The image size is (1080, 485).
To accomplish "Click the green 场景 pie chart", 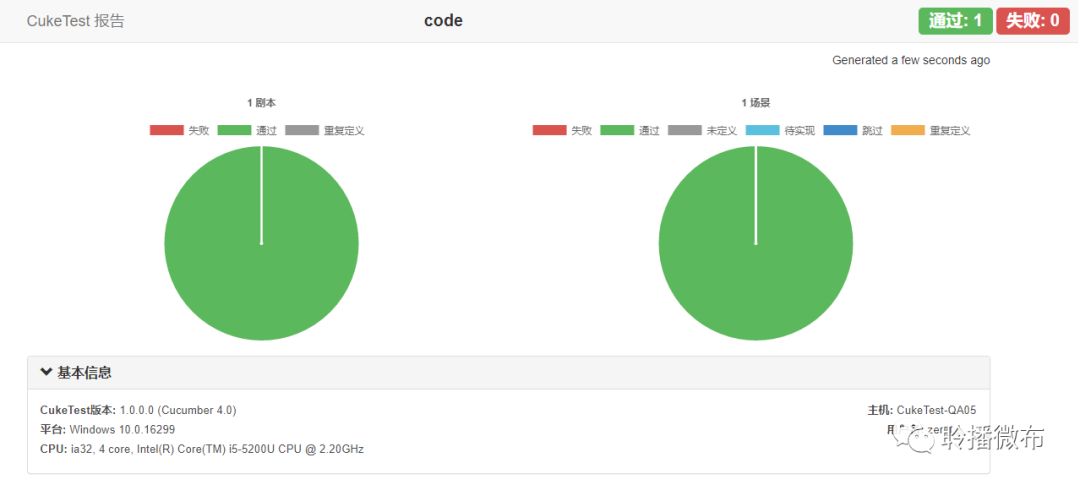I will tap(756, 243).
